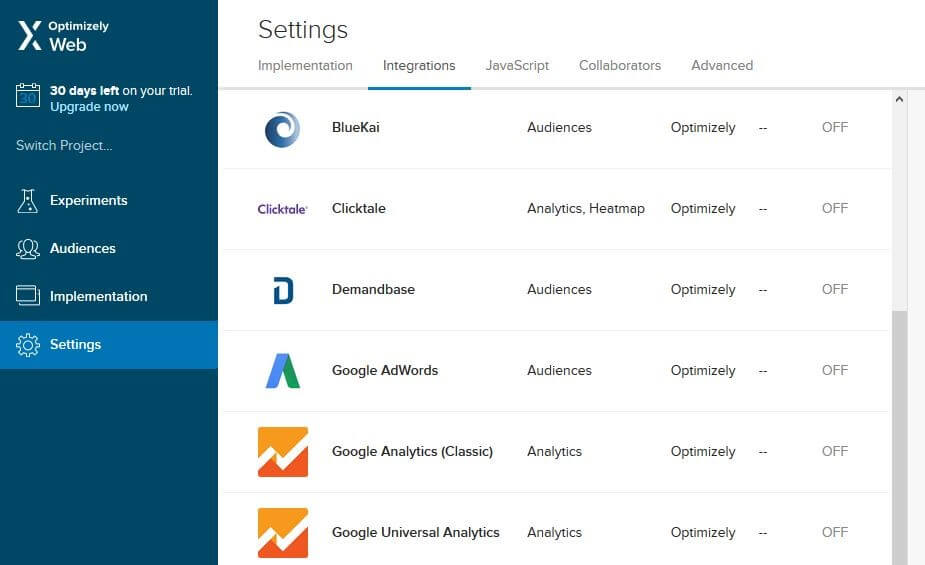This screenshot has height=565, width=925.
Task: Click the Clicktale logo
Action: pyautogui.click(x=283, y=209)
